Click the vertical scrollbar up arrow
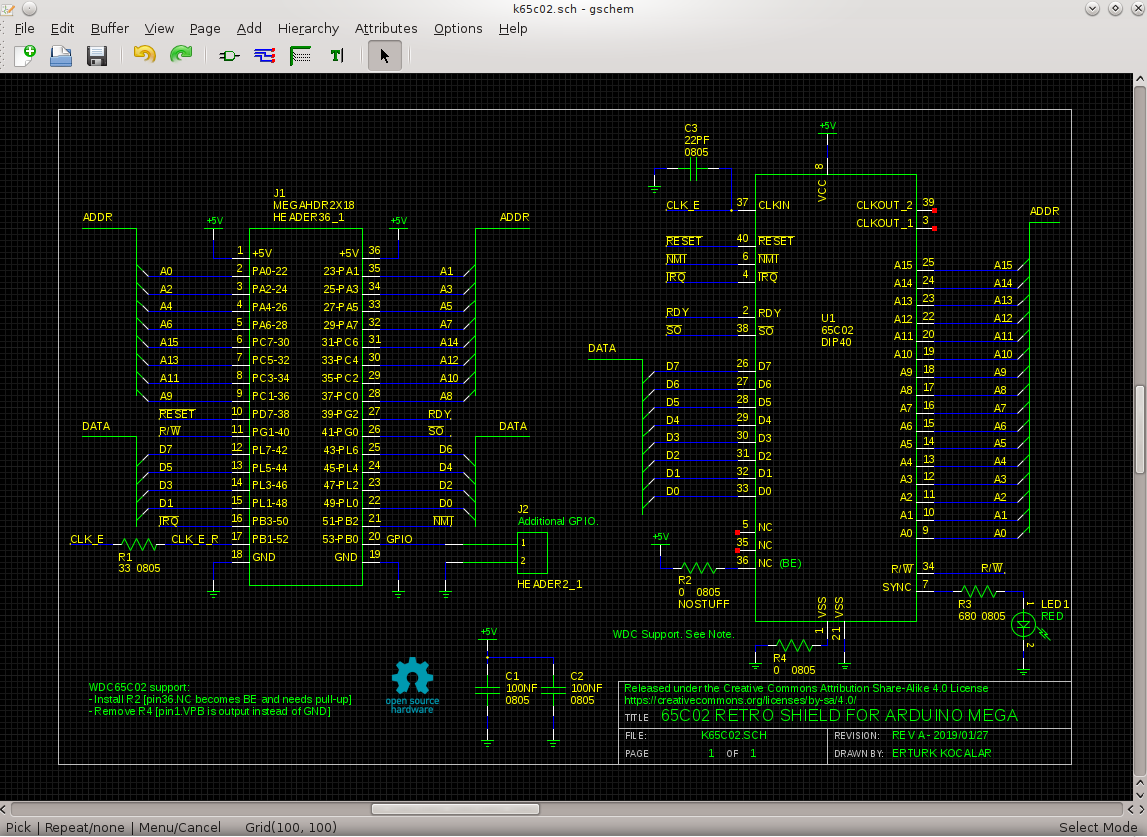This screenshot has width=1147, height=837. pos(1140,78)
